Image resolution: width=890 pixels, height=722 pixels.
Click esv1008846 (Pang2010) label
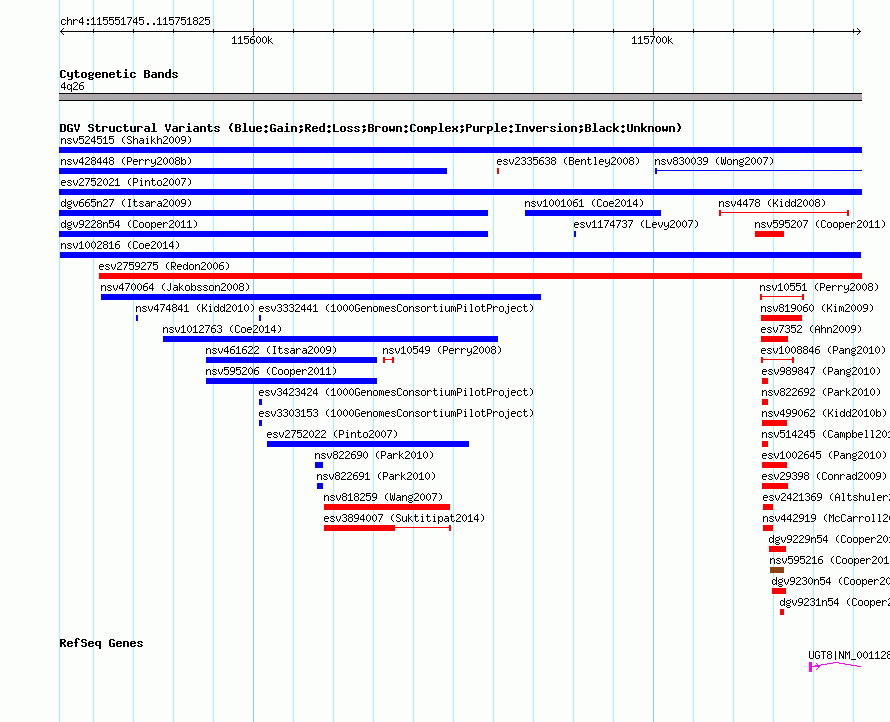(x=823, y=350)
